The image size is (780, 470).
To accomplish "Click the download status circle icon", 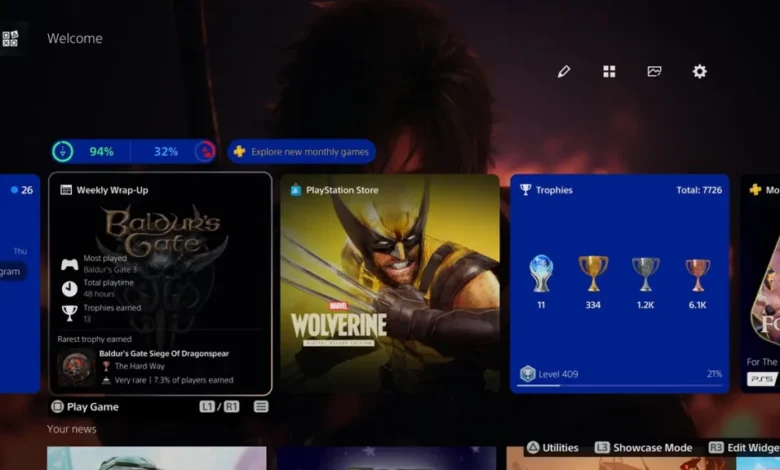I will coord(63,152).
